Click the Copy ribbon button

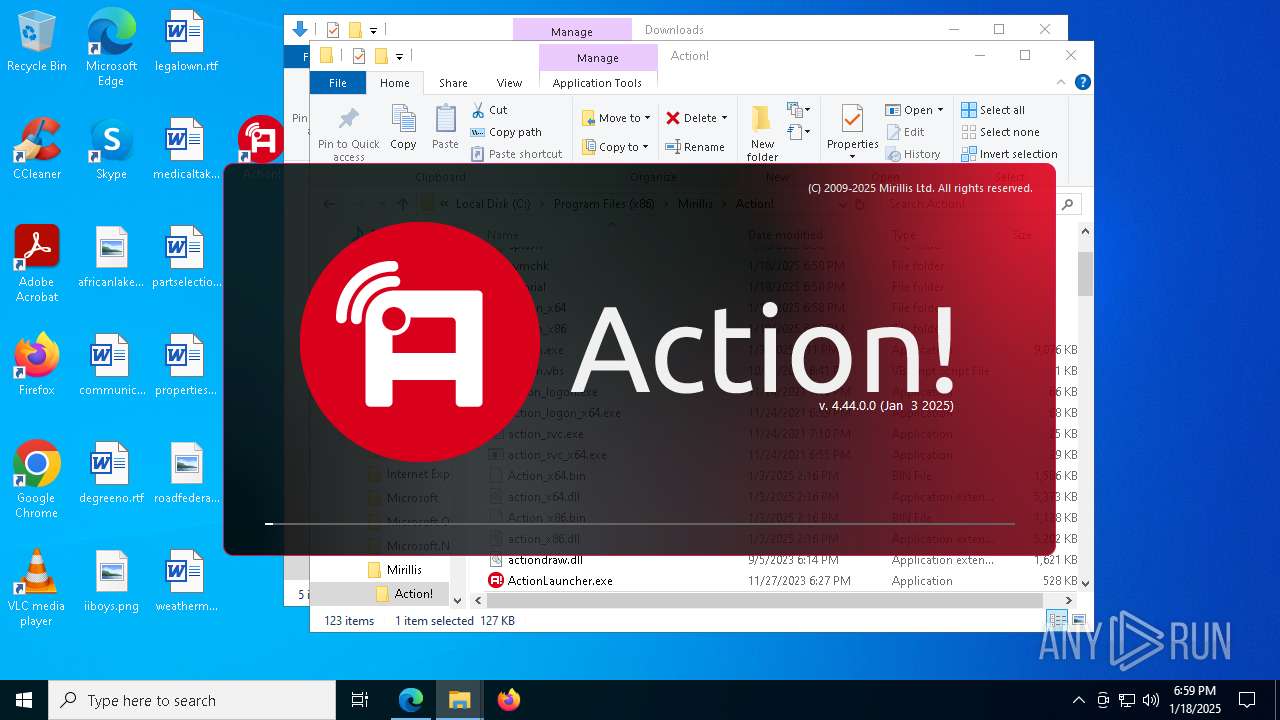click(x=403, y=128)
